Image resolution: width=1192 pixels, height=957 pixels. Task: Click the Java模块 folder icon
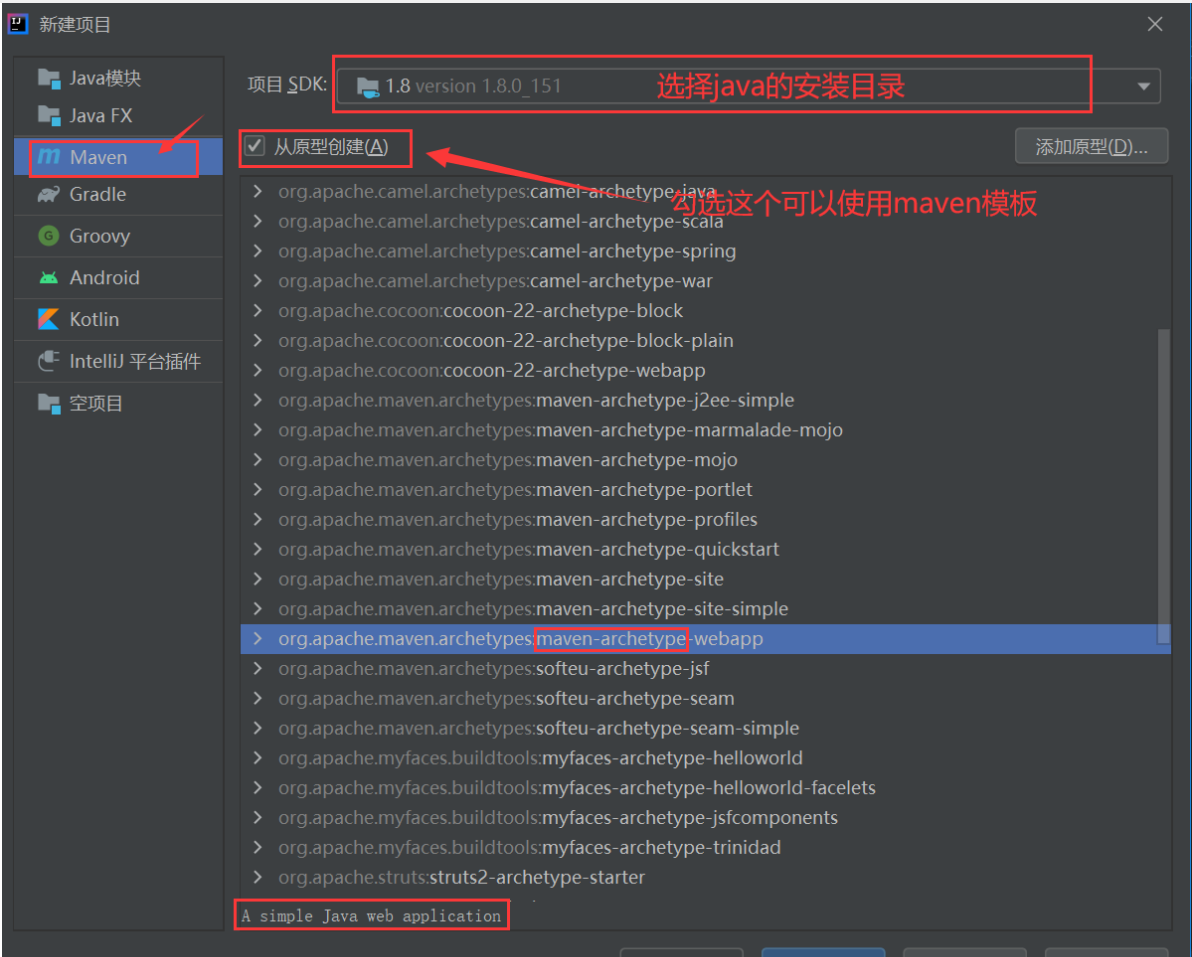click(x=49, y=78)
